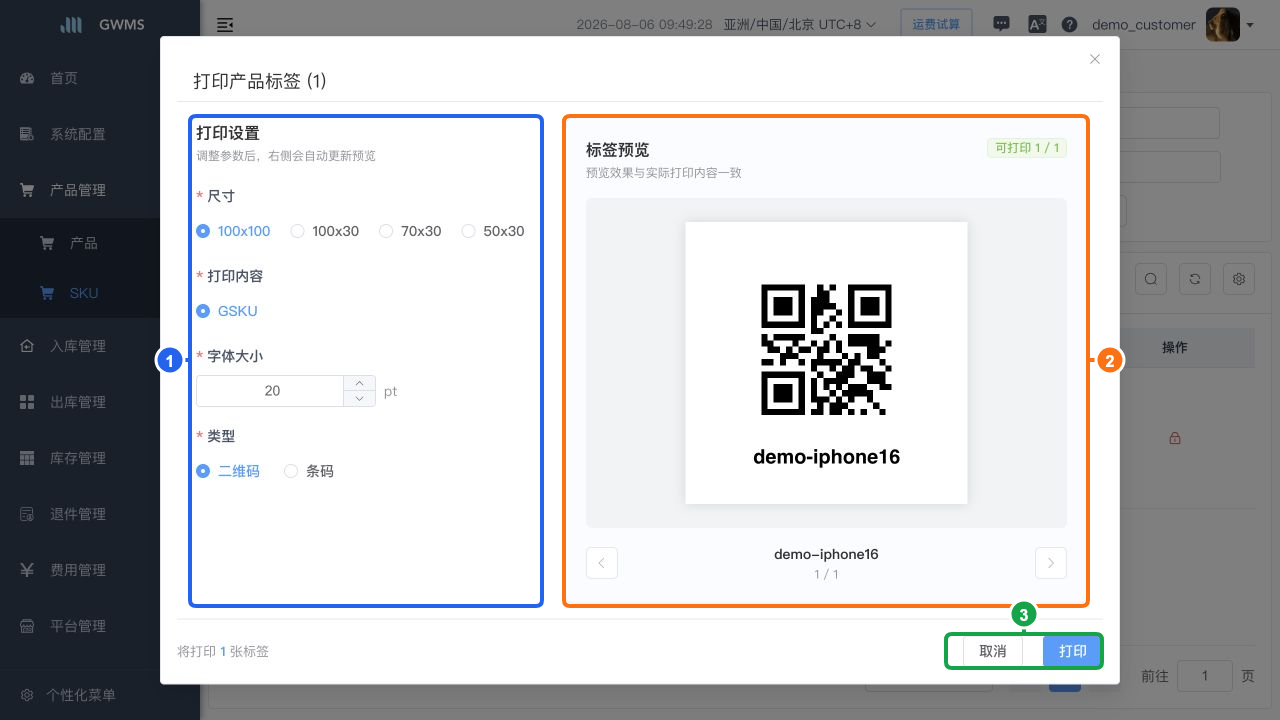Click the 退件管理 icon
1280x720 pixels.
click(28, 514)
